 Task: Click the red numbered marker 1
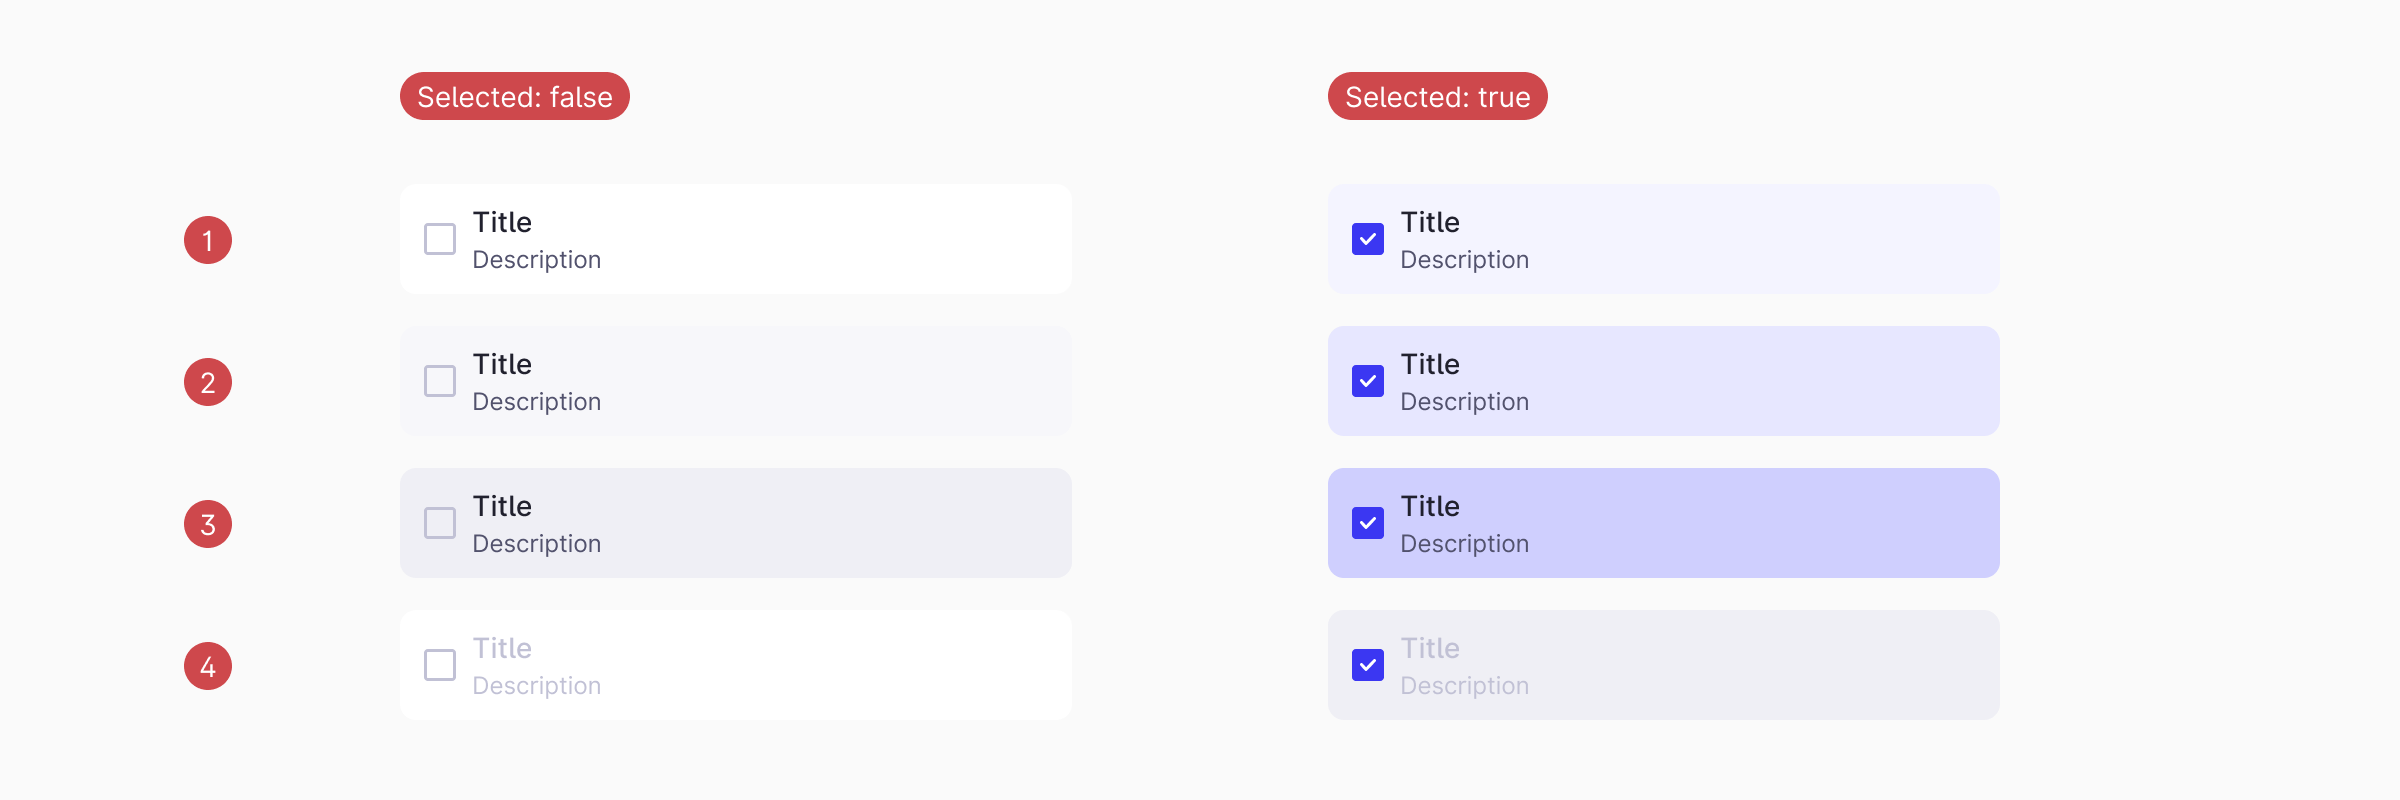click(207, 238)
